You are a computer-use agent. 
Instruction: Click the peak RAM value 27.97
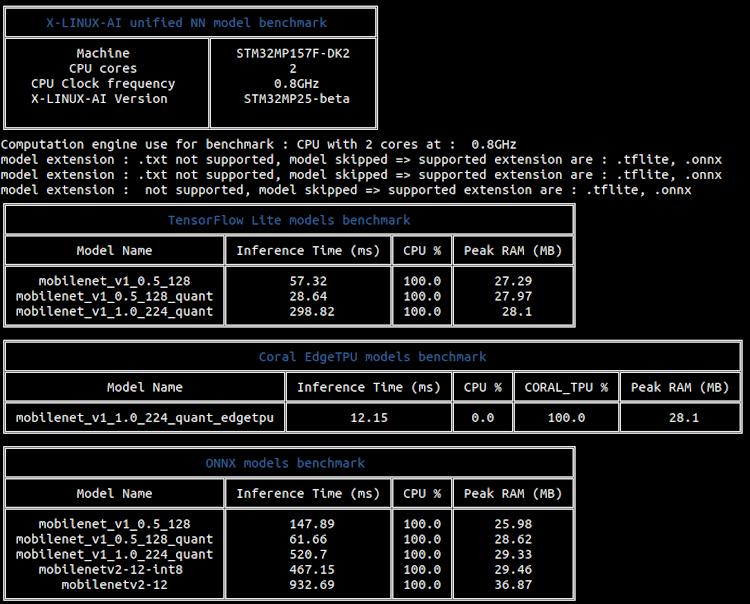(513, 296)
